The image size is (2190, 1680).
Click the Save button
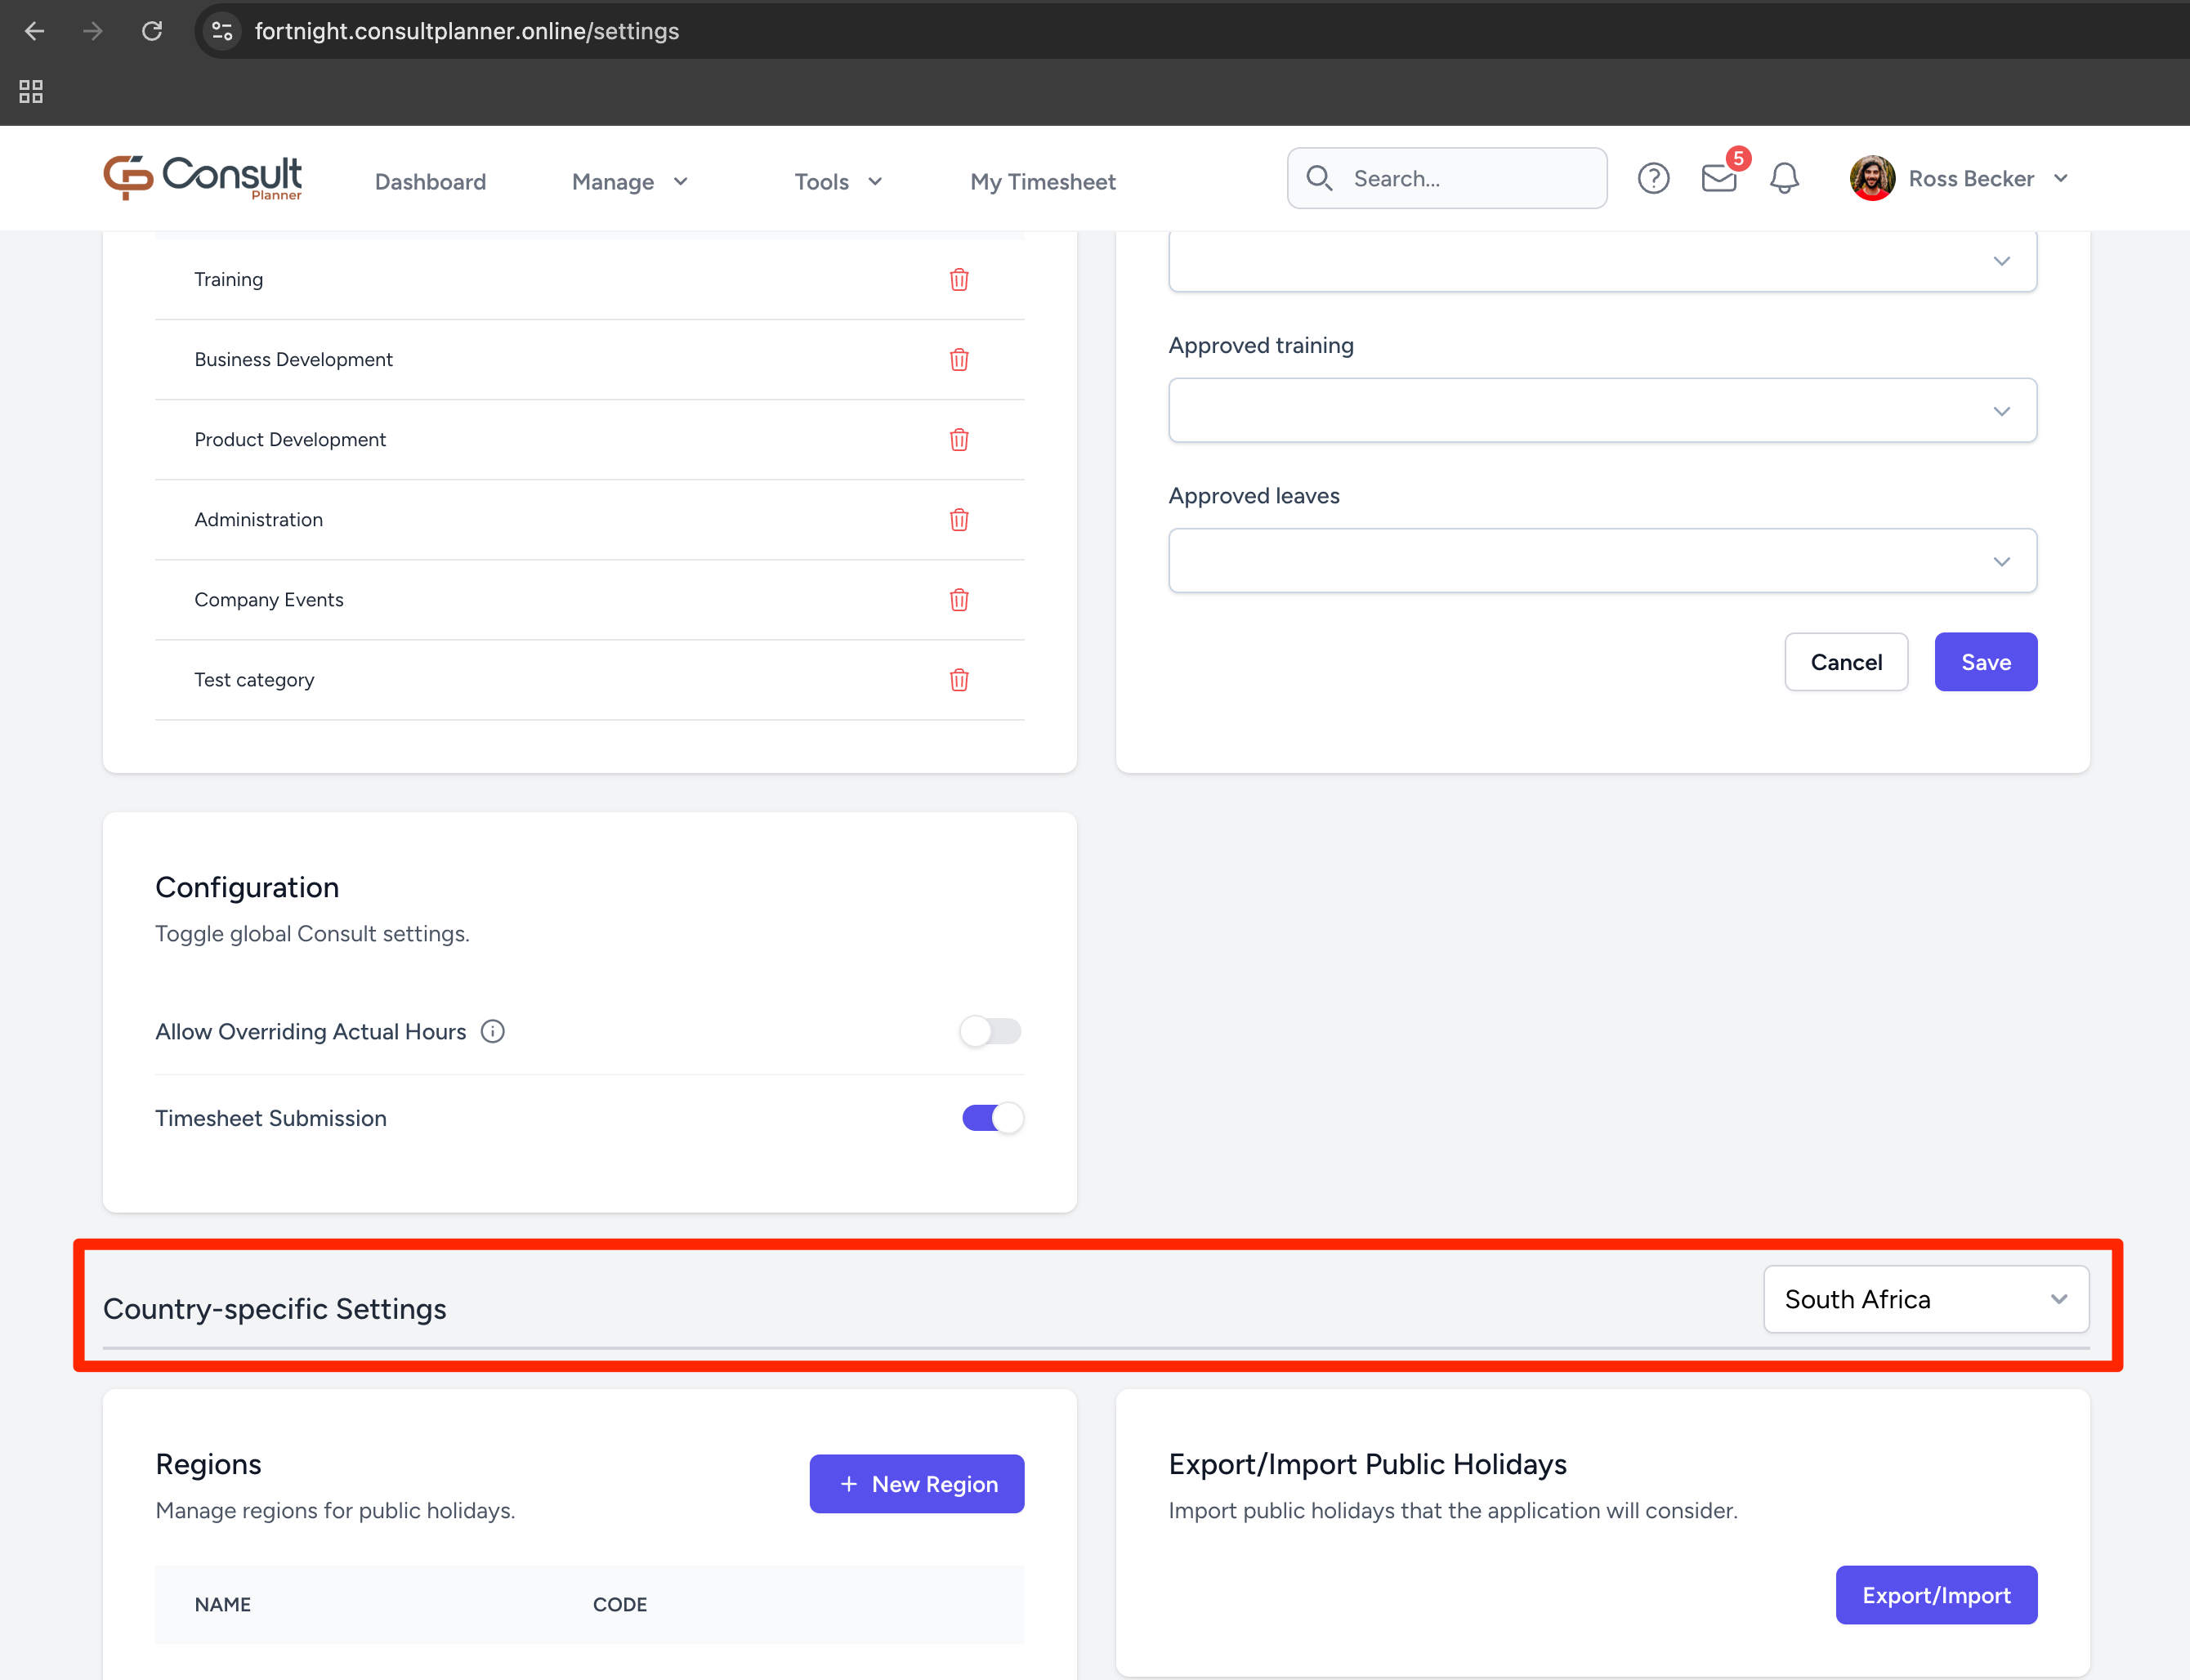1985,662
